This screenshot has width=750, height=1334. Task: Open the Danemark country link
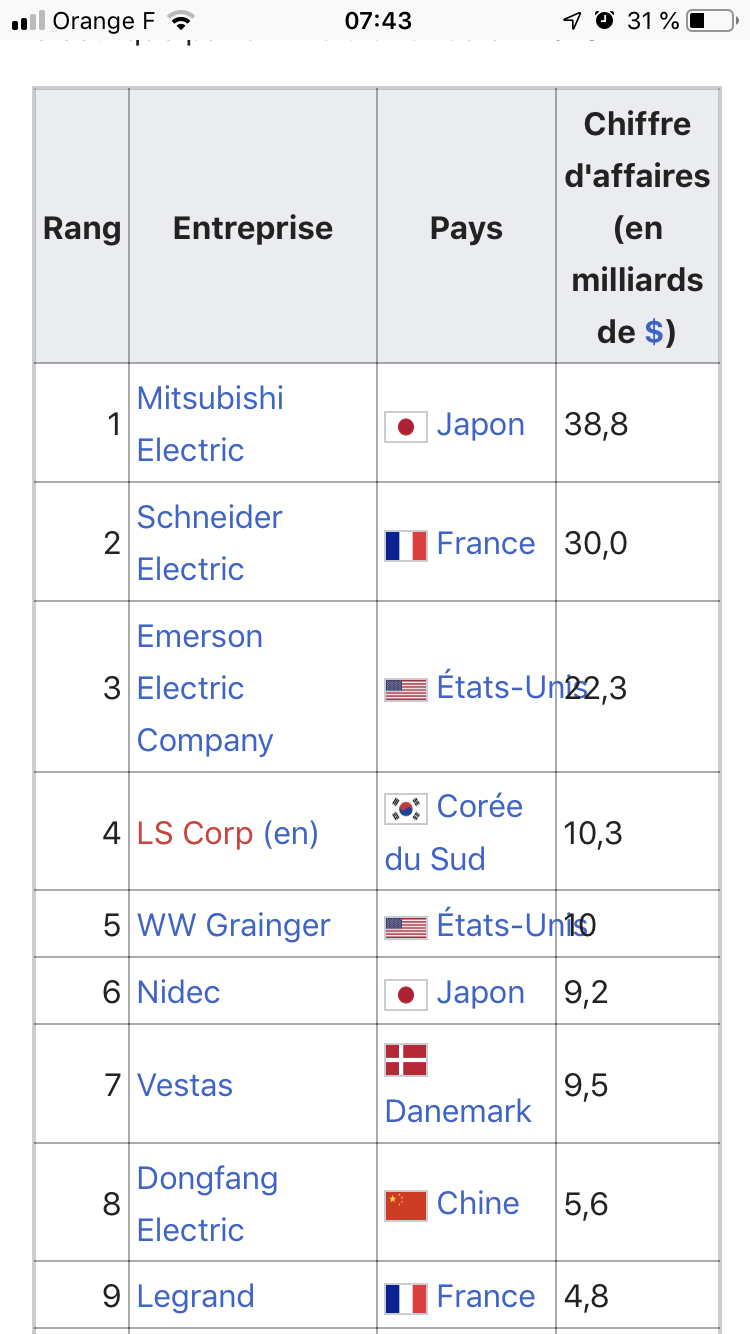click(458, 1111)
